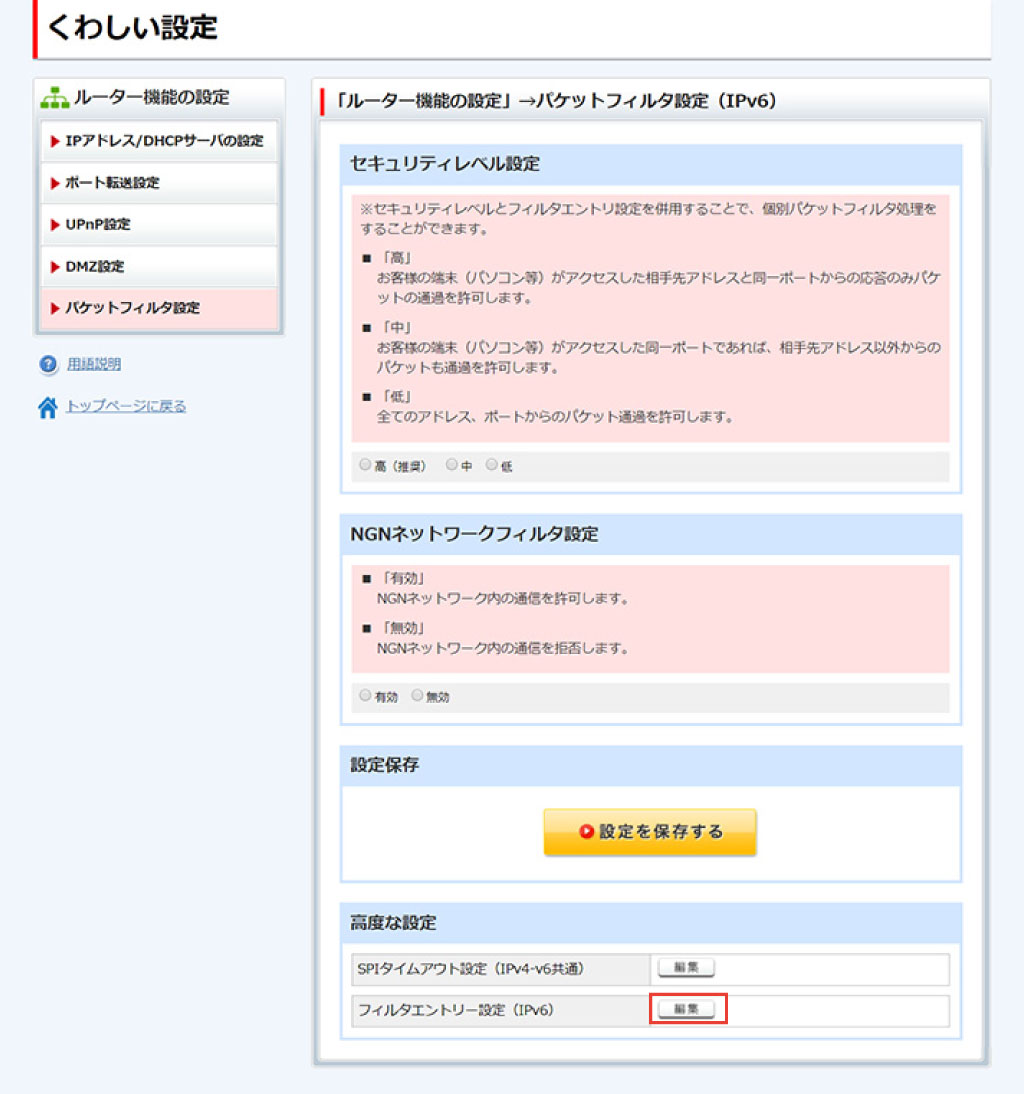Click the 設定を保存する button
This screenshot has height=1094, width=1024.
click(x=650, y=832)
